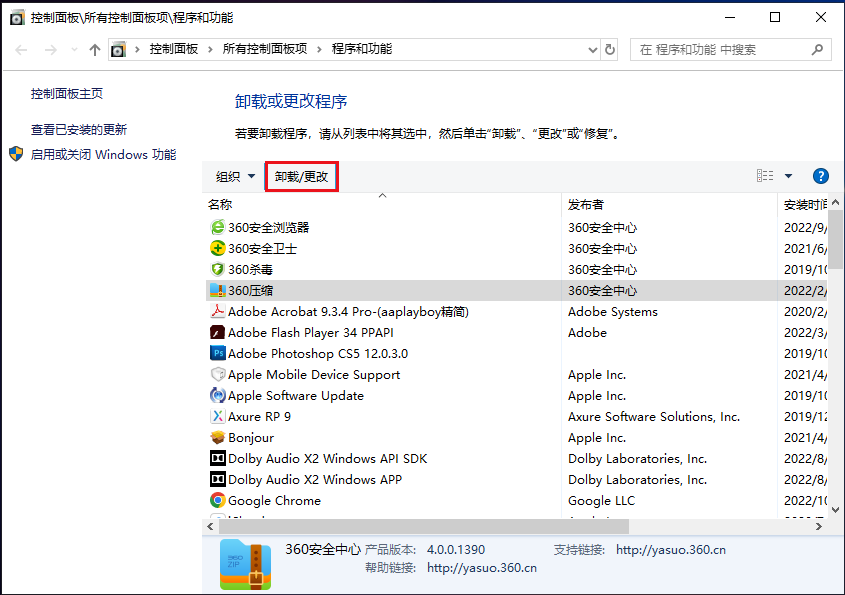Open the more view options arrow
The height and width of the screenshot is (595, 845).
pyautogui.click(x=788, y=176)
